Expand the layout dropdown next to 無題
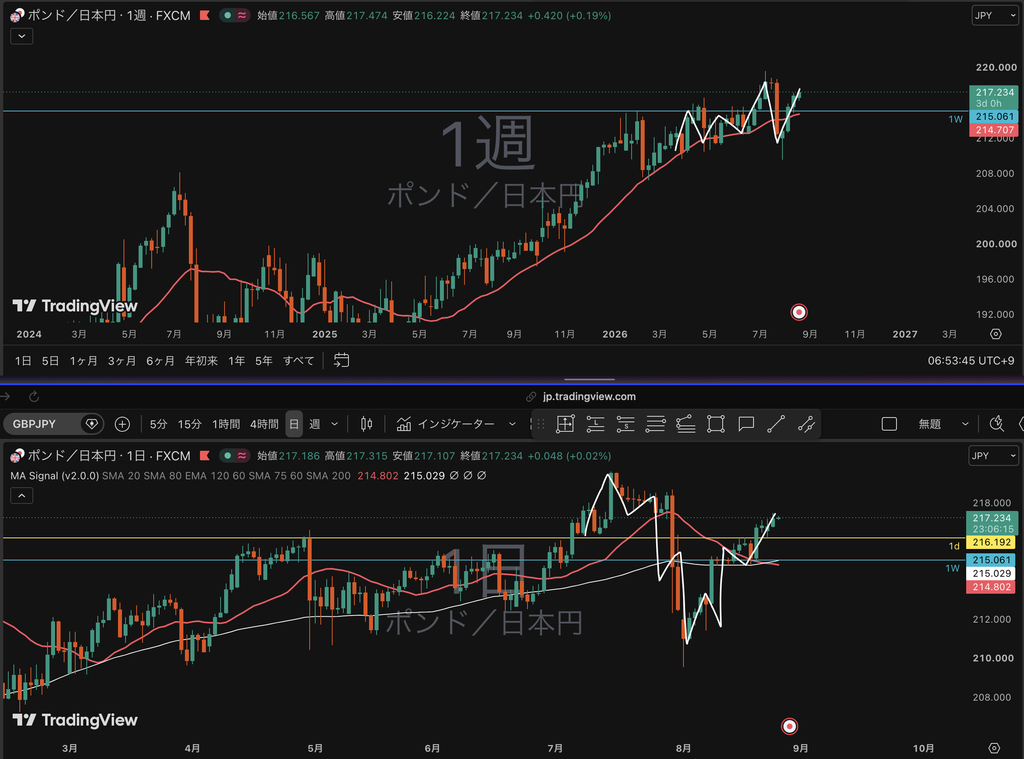The height and width of the screenshot is (759, 1024). coord(965,424)
